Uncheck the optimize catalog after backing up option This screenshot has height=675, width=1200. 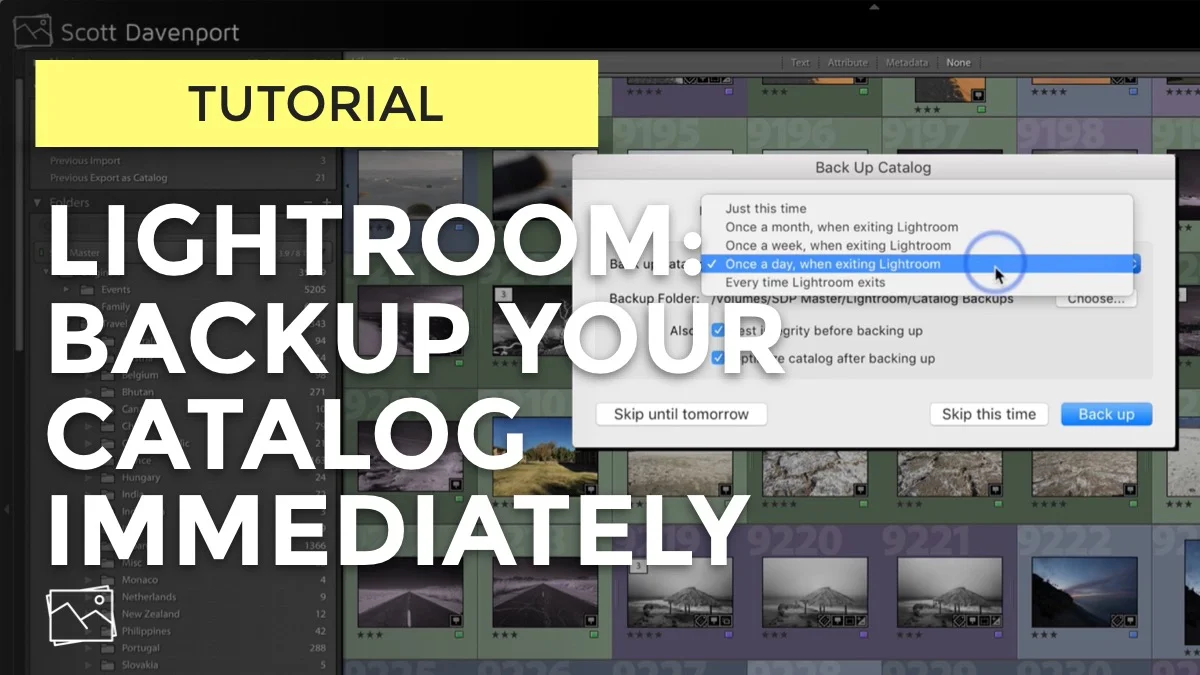(718, 359)
